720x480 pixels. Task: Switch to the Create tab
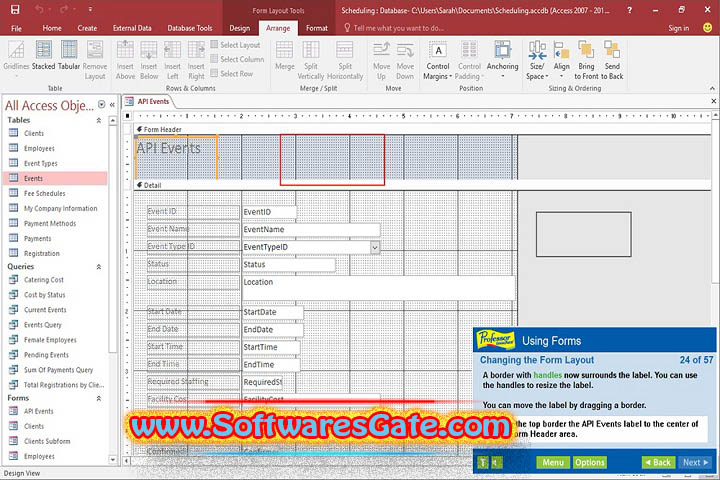click(87, 28)
